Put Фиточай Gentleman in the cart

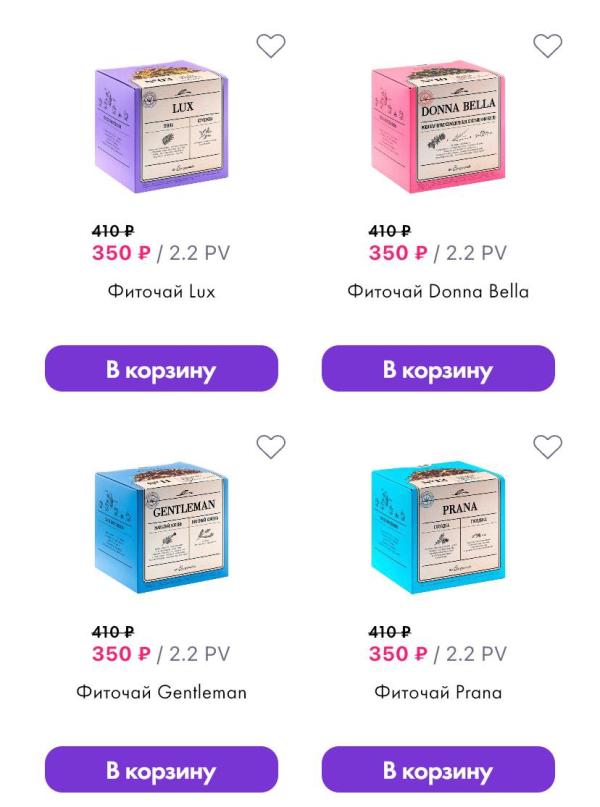[x=162, y=769]
